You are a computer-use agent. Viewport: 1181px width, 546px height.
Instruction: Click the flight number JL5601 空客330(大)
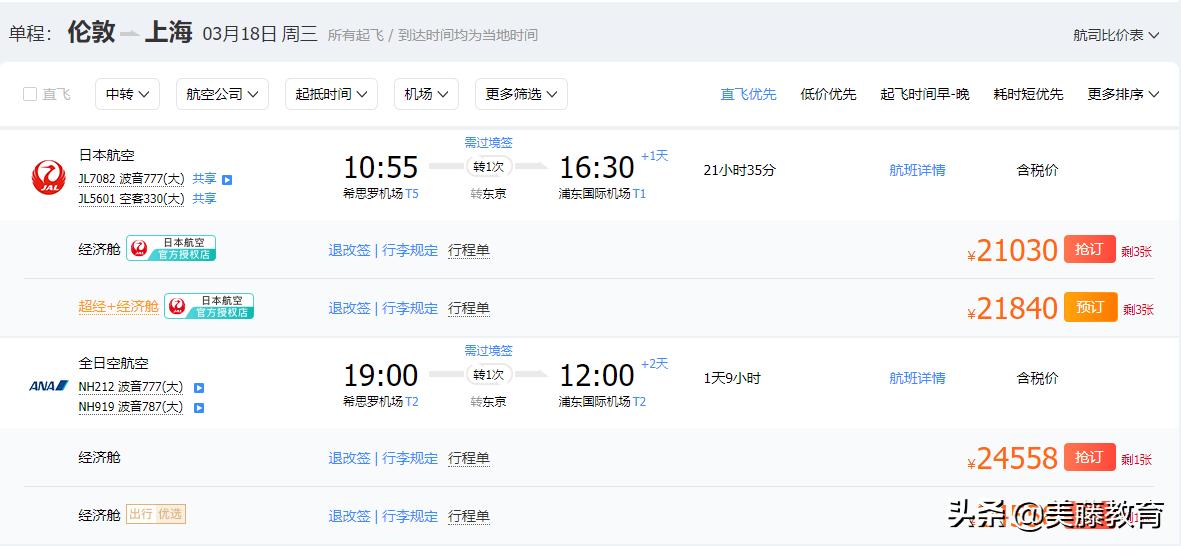(131, 199)
